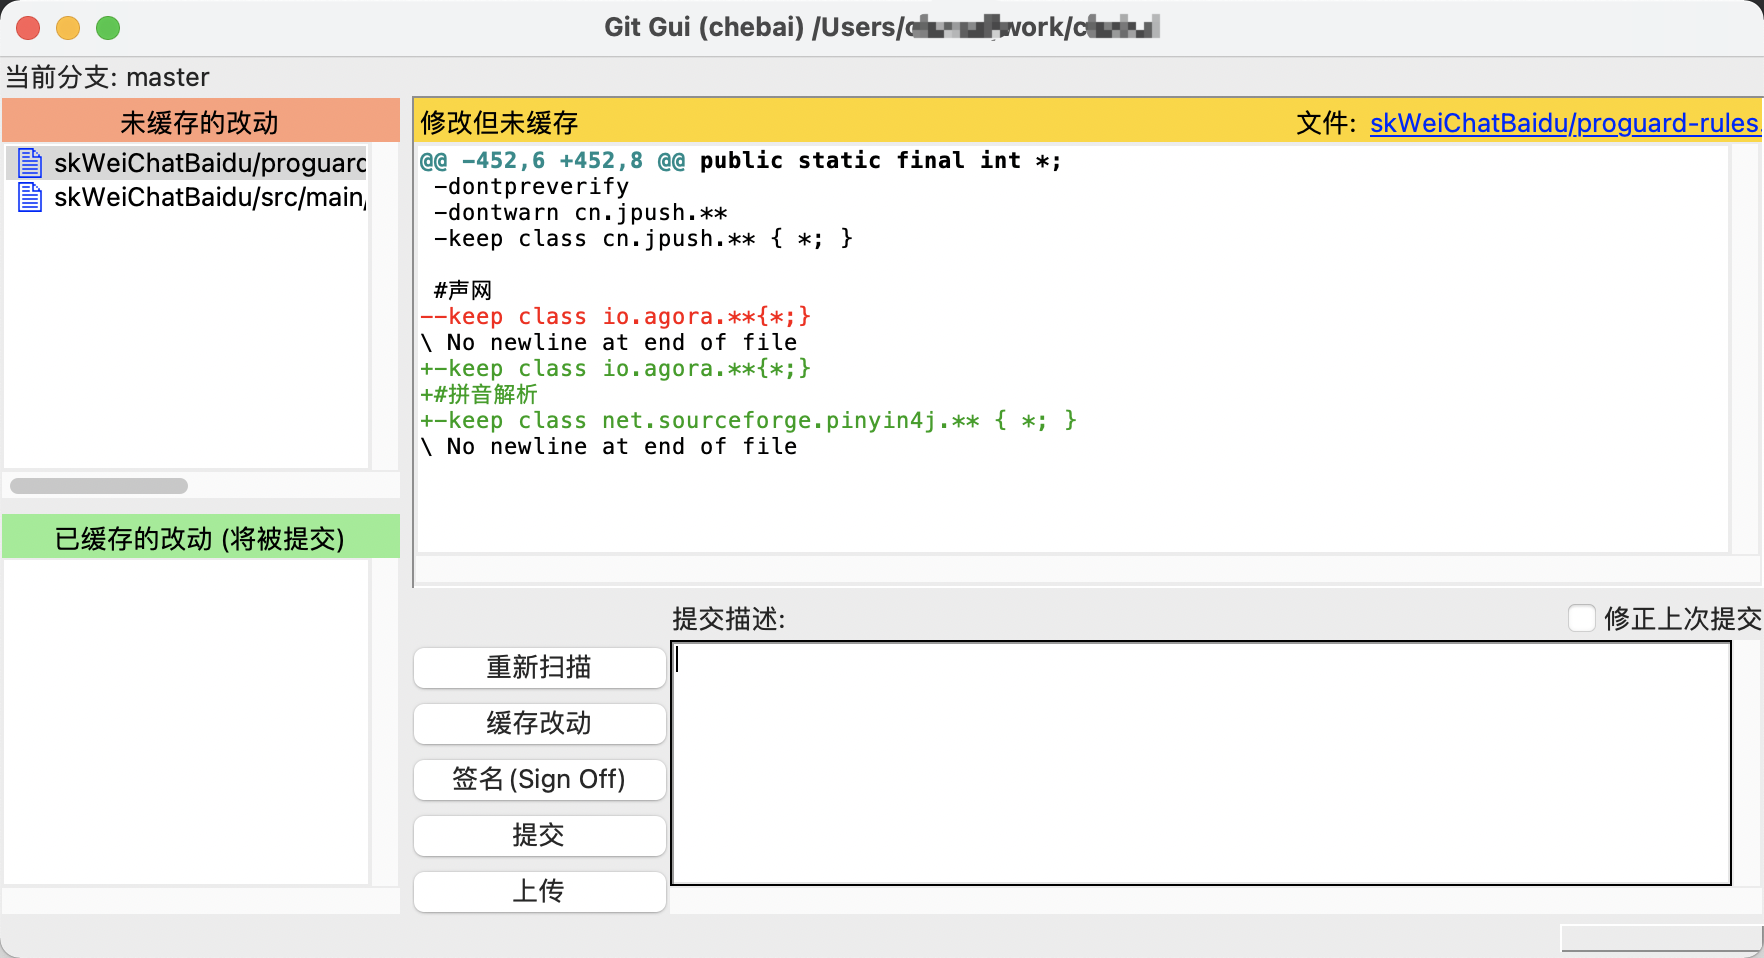
Task: Click the file icon beside skWeiChatBaidu/src/main entry
Action: [x=28, y=197]
